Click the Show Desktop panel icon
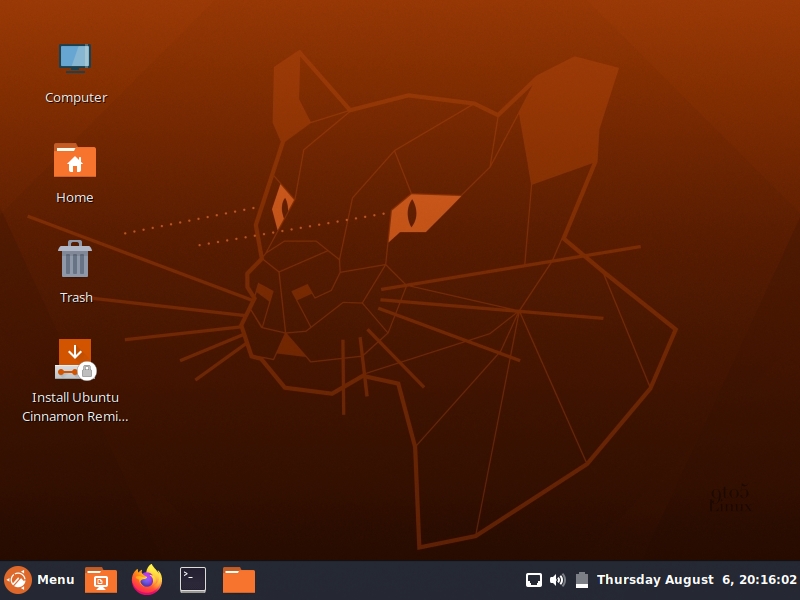The width and height of the screenshot is (800, 600). tap(101, 580)
